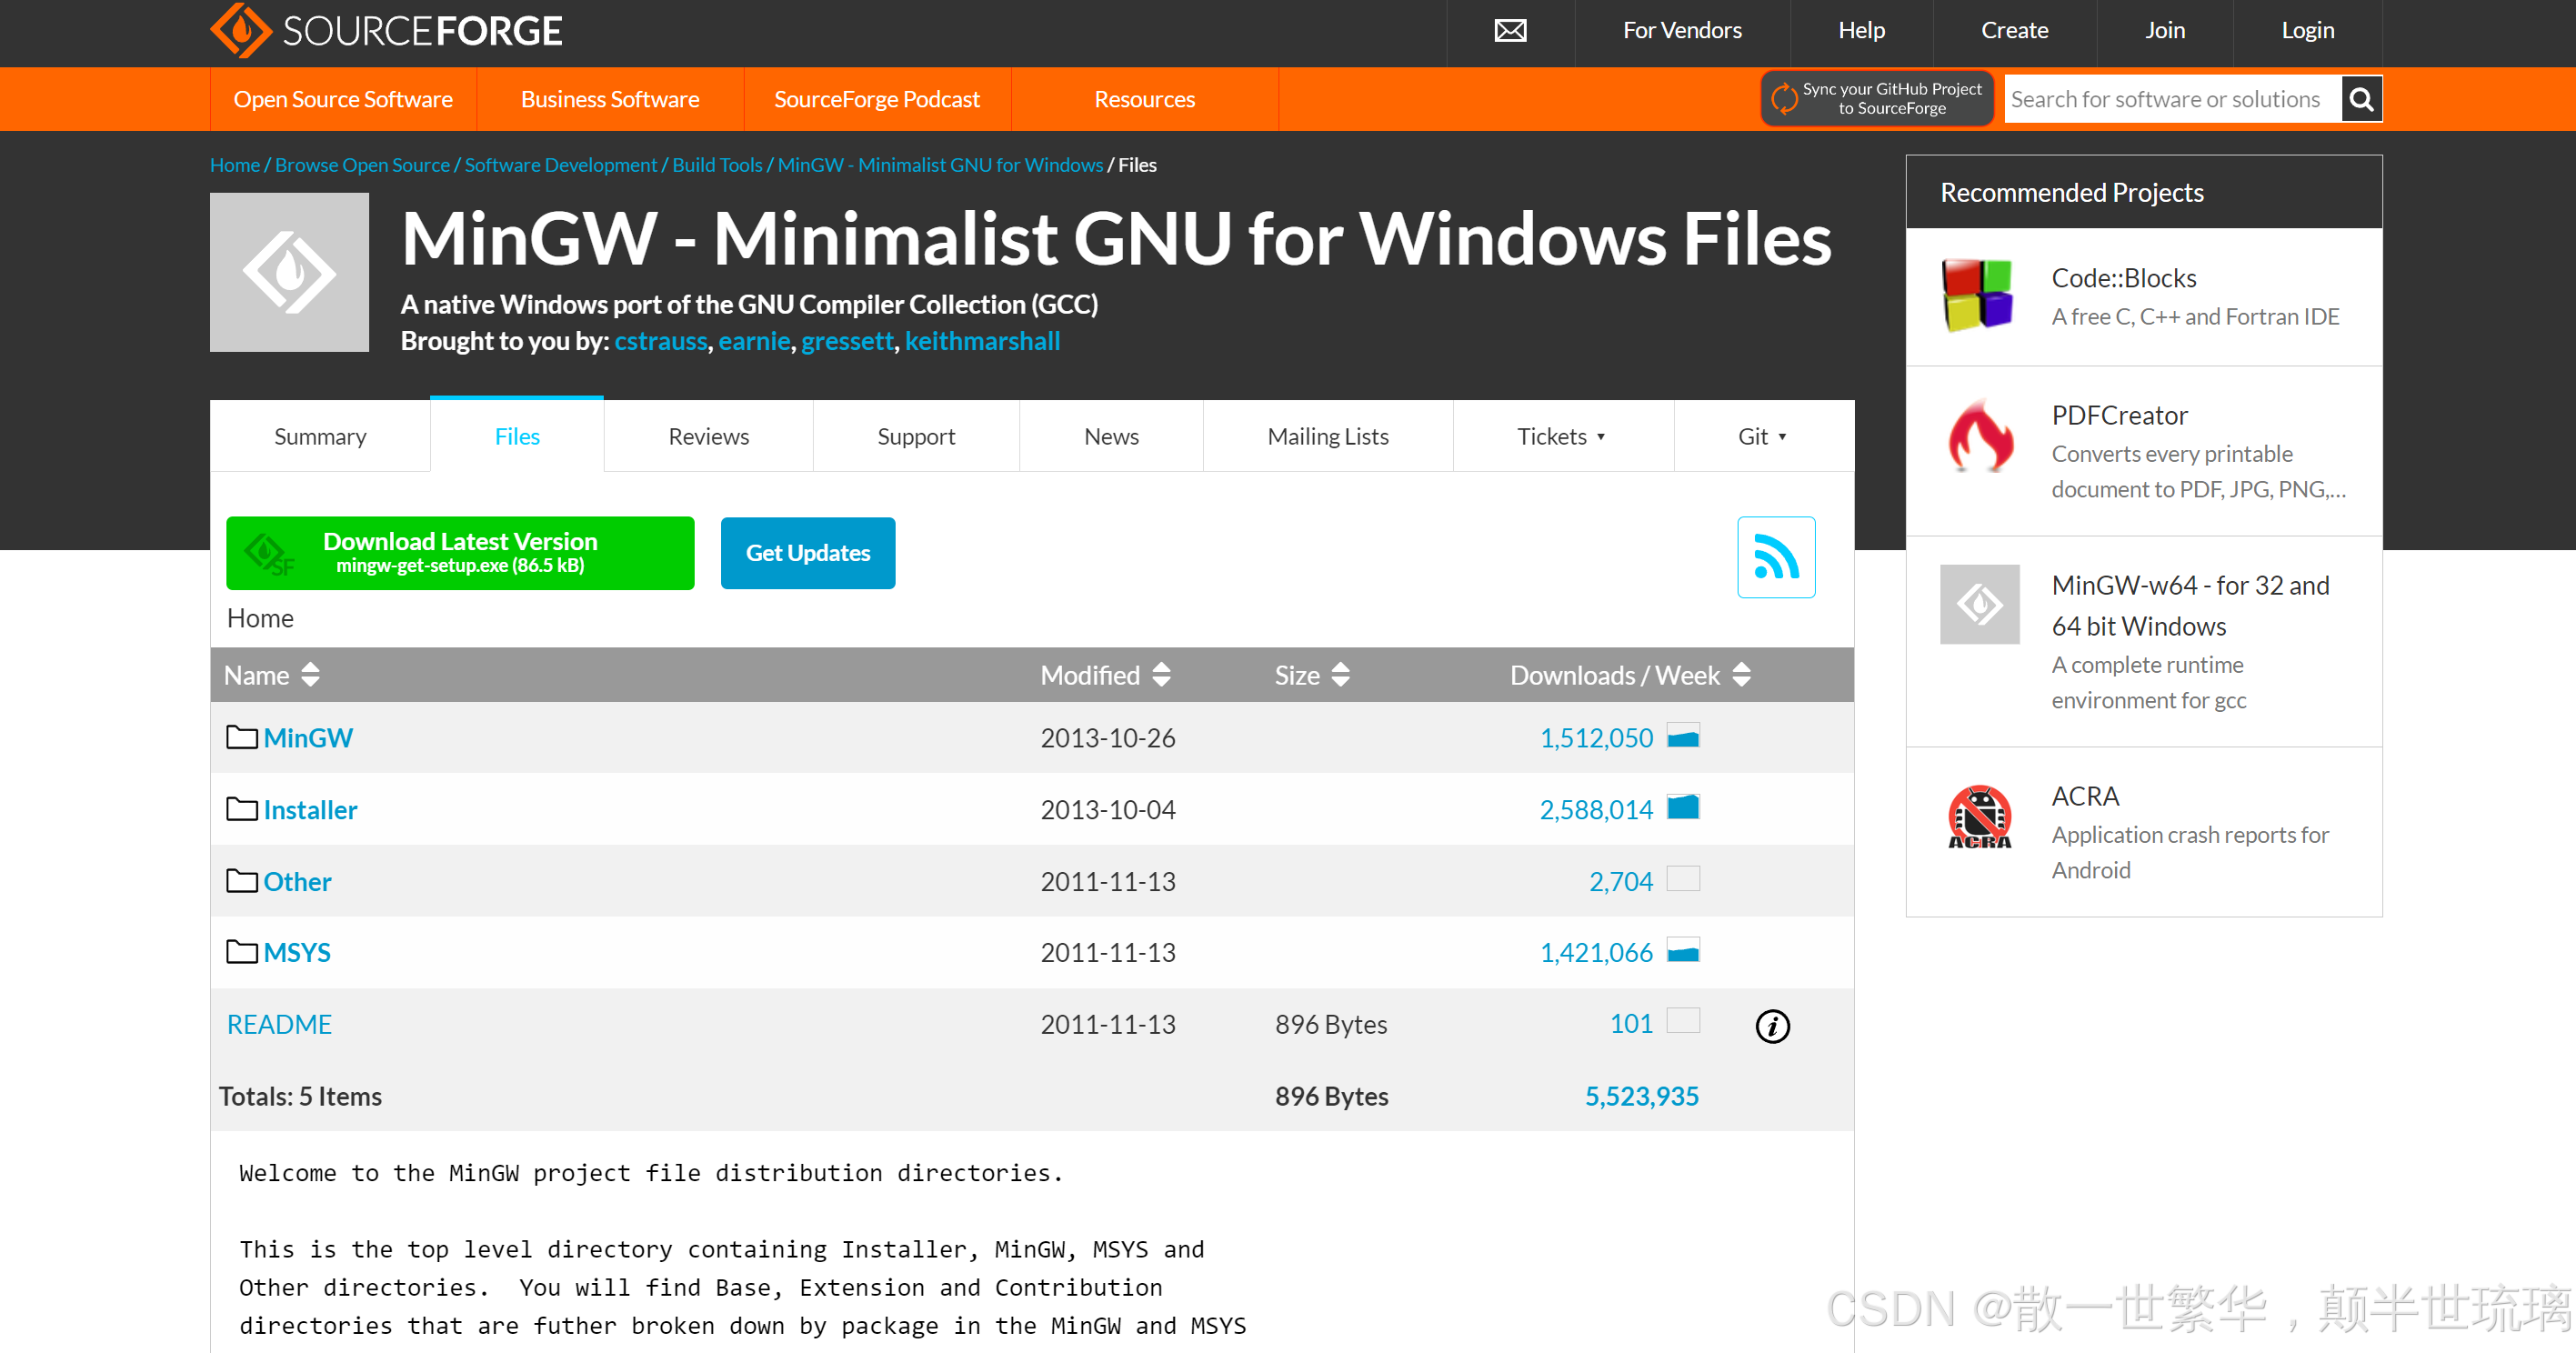The height and width of the screenshot is (1353, 2576).
Task: Click the Installer folder icon
Action: [x=242, y=809]
